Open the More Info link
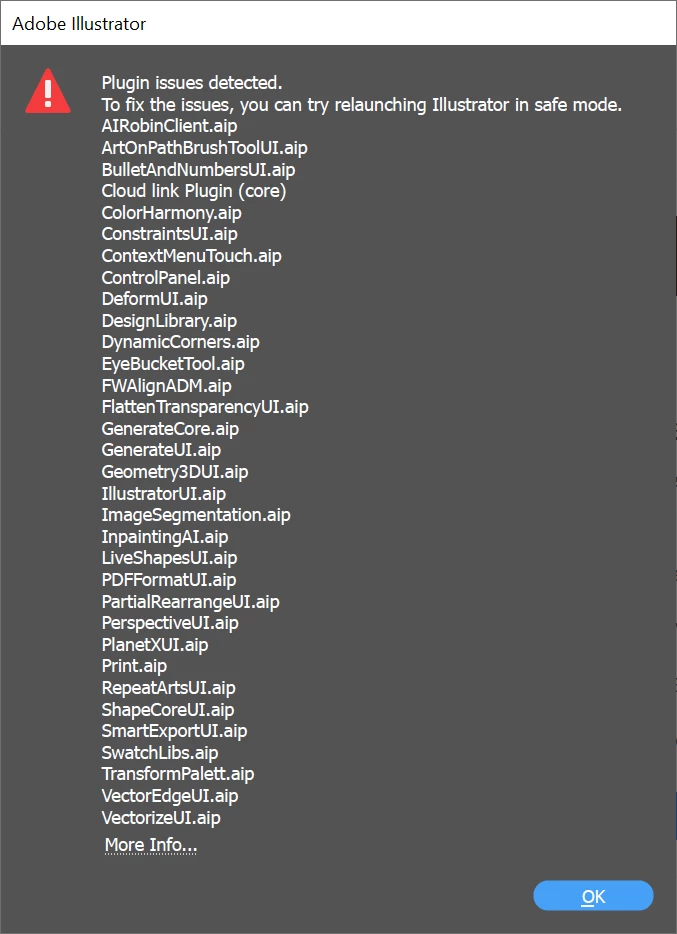This screenshot has height=934, width=677. (x=151, y=845)
